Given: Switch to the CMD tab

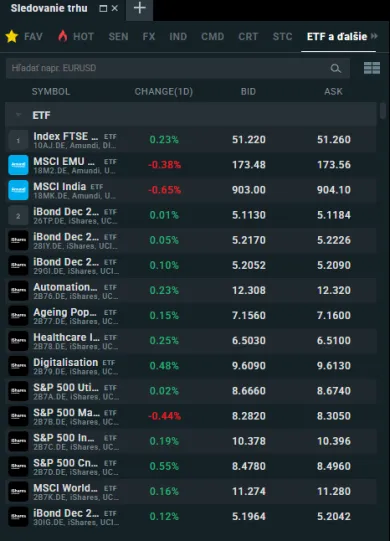Looking at the screenshot, I should click(x=213, y=37).
